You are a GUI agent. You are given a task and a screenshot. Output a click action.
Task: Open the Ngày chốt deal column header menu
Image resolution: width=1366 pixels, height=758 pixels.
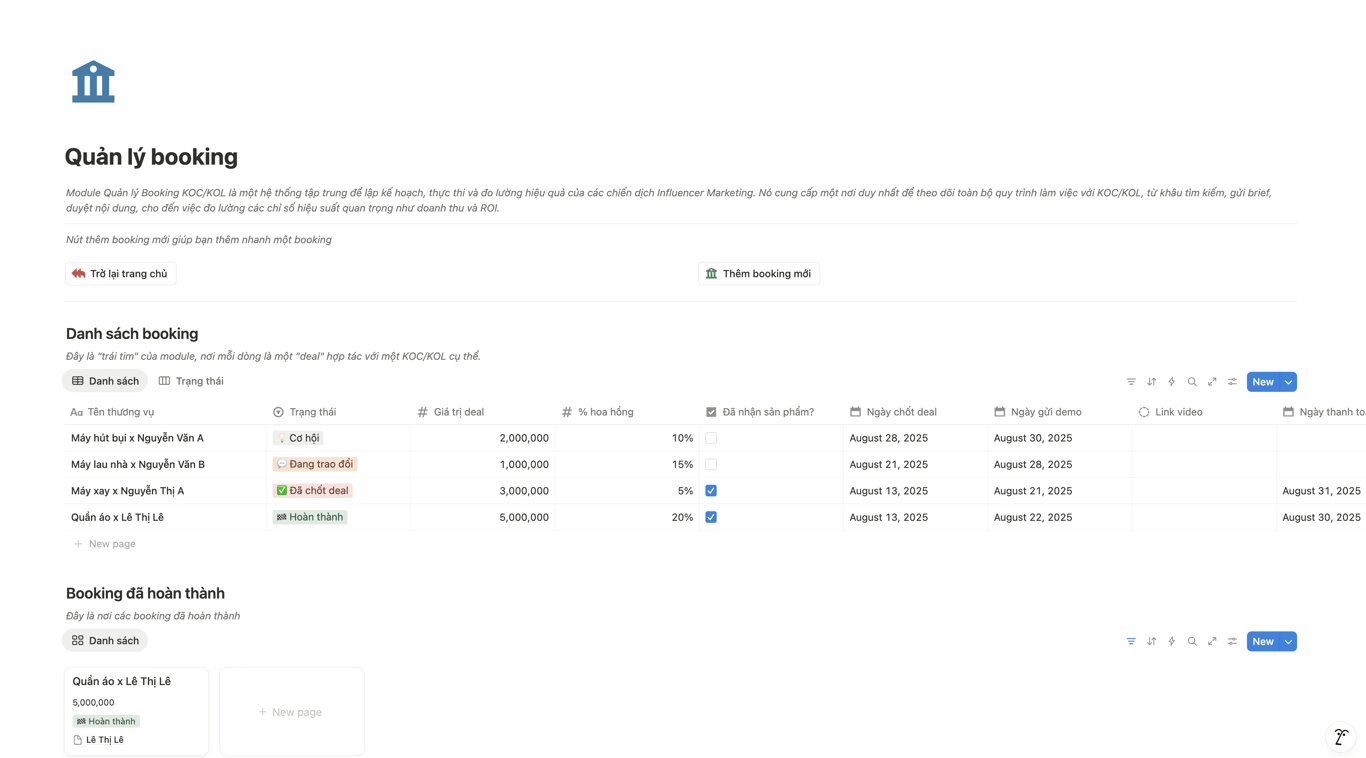(x=915, y=412)
